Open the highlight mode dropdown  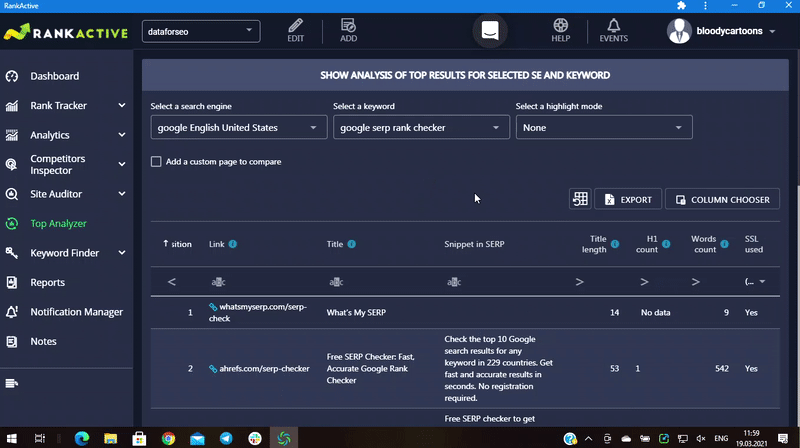pos(604,128)
